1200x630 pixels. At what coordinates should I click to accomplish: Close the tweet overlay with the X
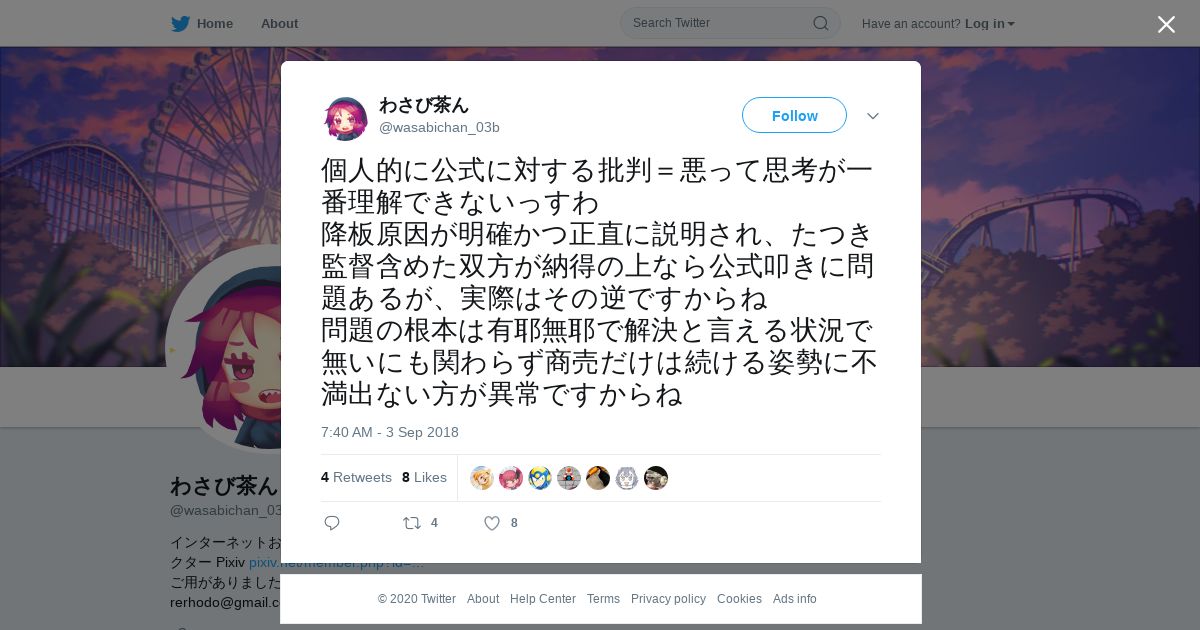[1166, 24]
